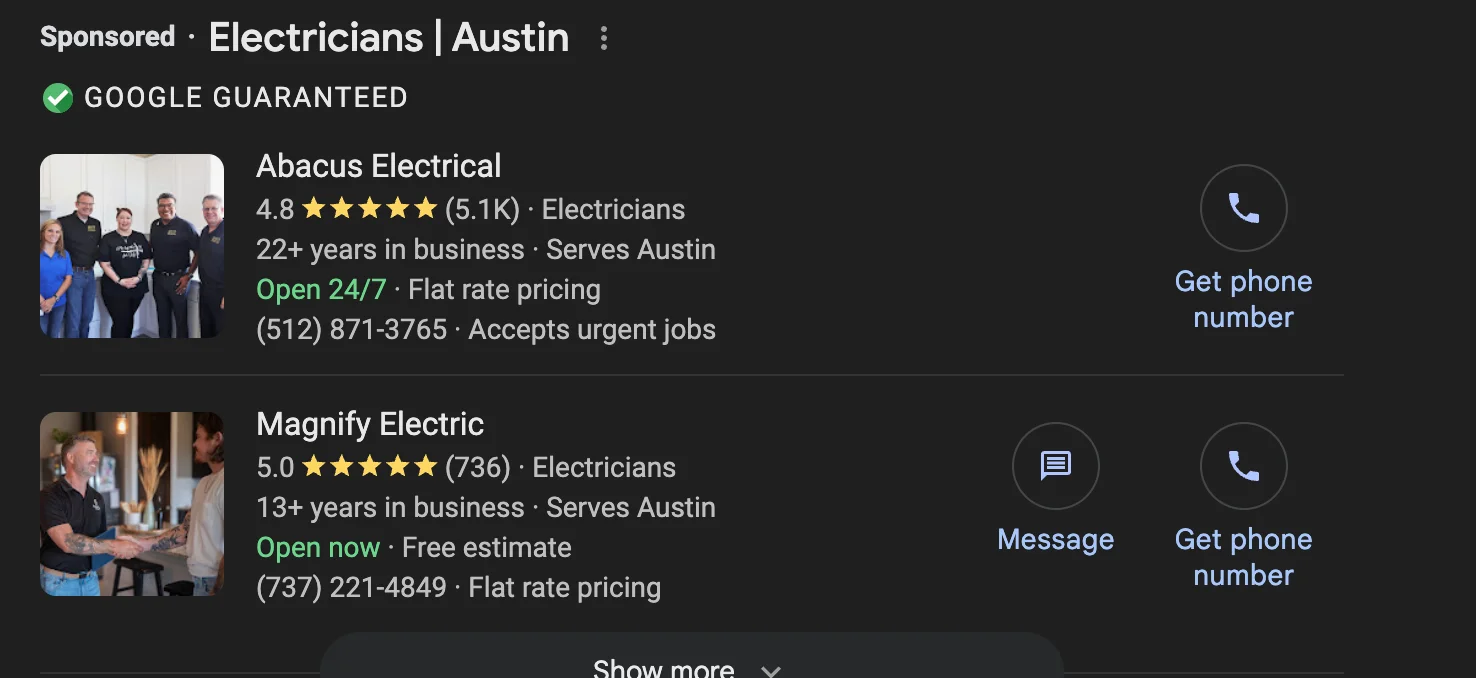Open the Abacus Electrical listing title

[378, 166]
